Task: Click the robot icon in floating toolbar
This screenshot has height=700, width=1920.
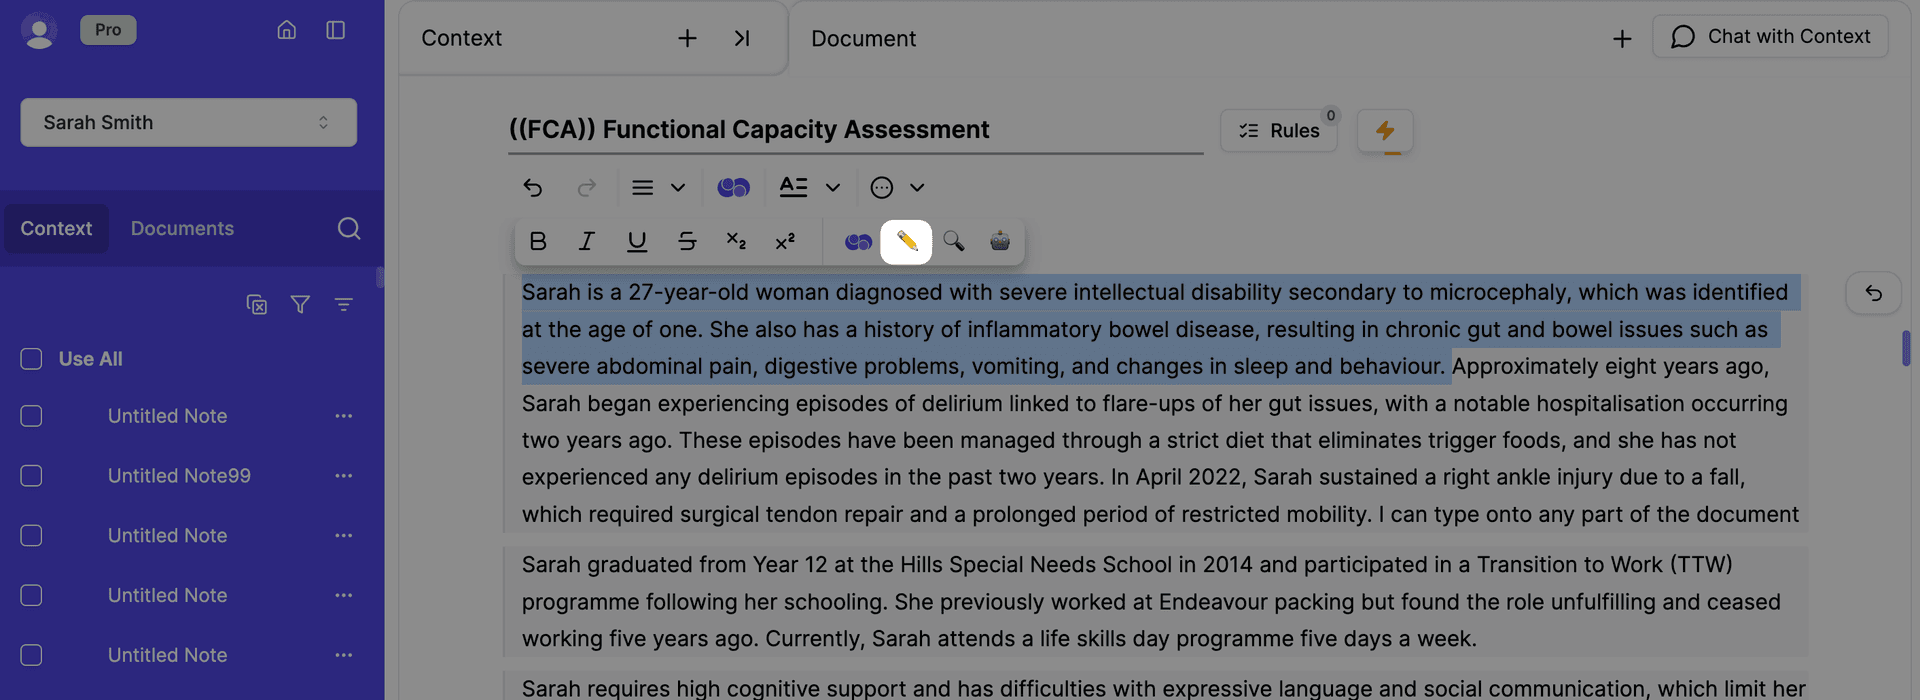Action: 999,242
